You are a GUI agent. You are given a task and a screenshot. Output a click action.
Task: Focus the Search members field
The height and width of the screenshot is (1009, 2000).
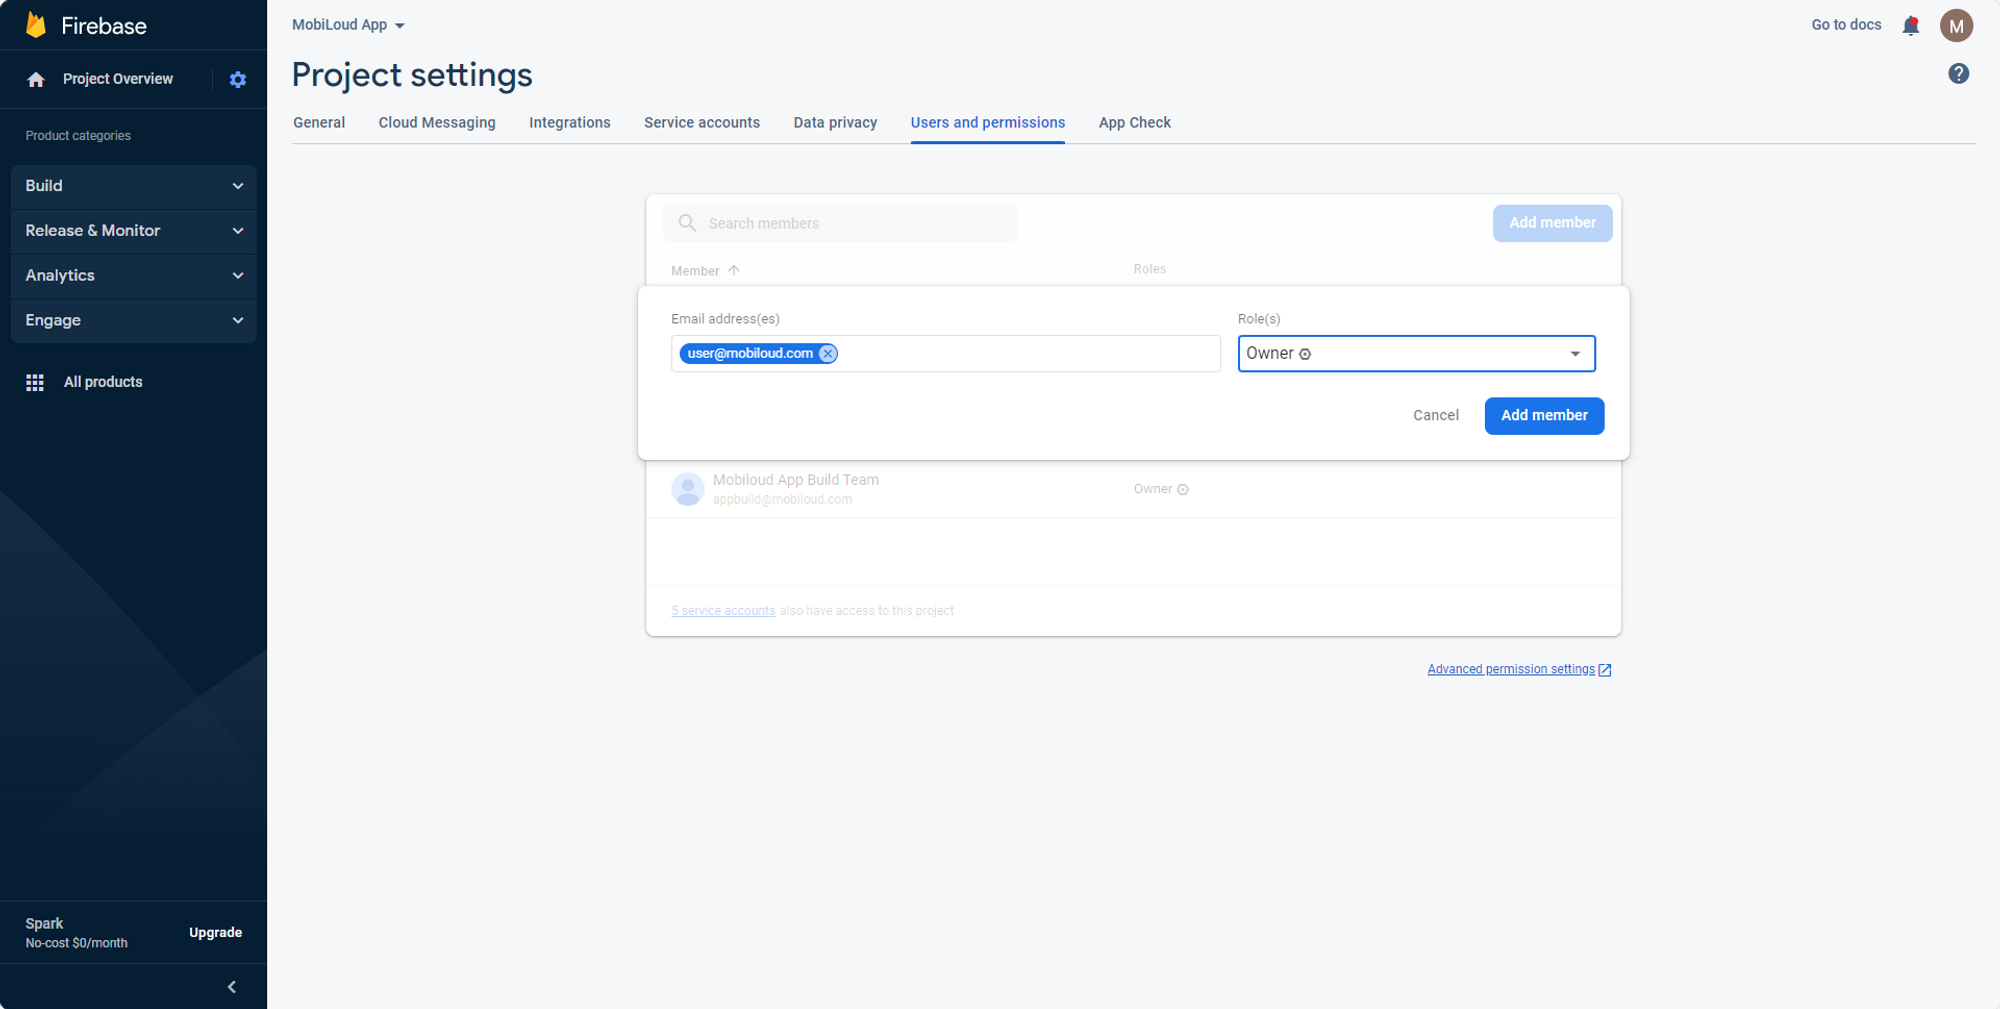coord(840,223)
